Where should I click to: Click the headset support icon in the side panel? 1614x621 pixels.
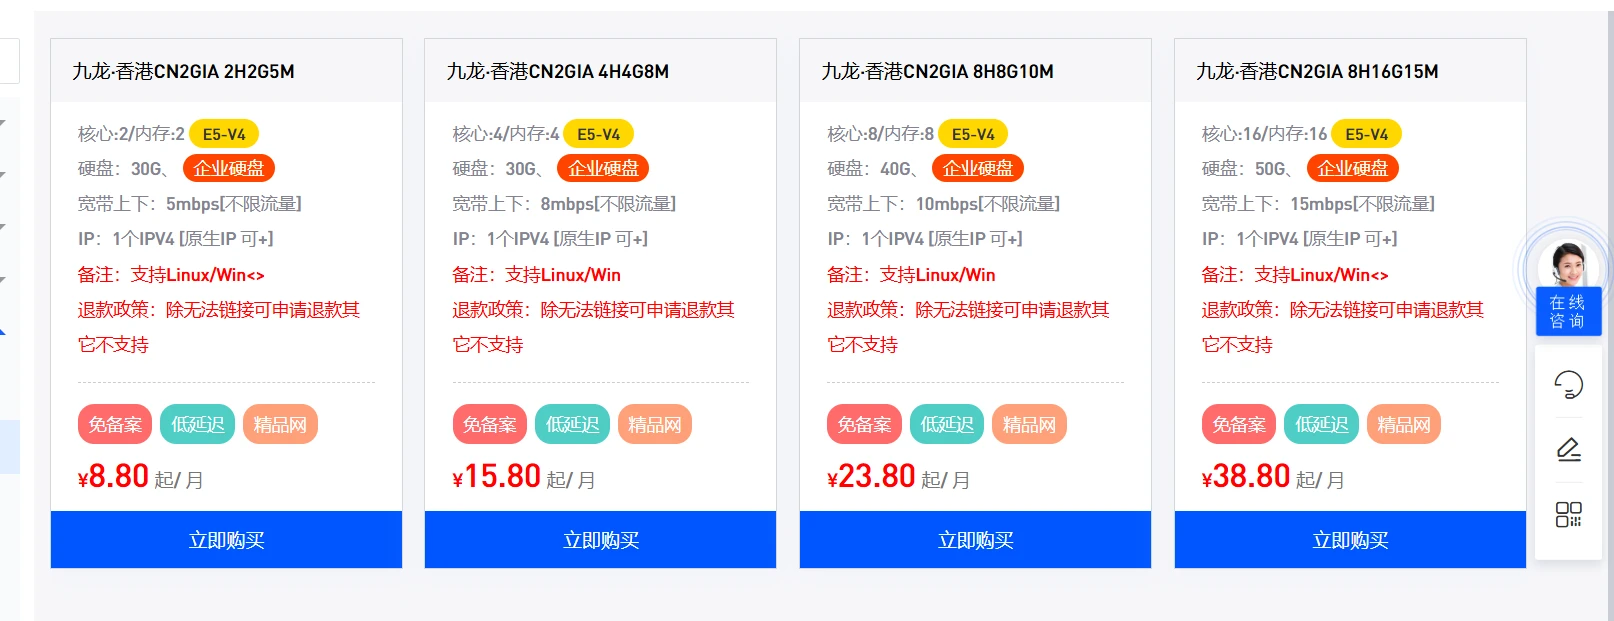click(1568, 384)
